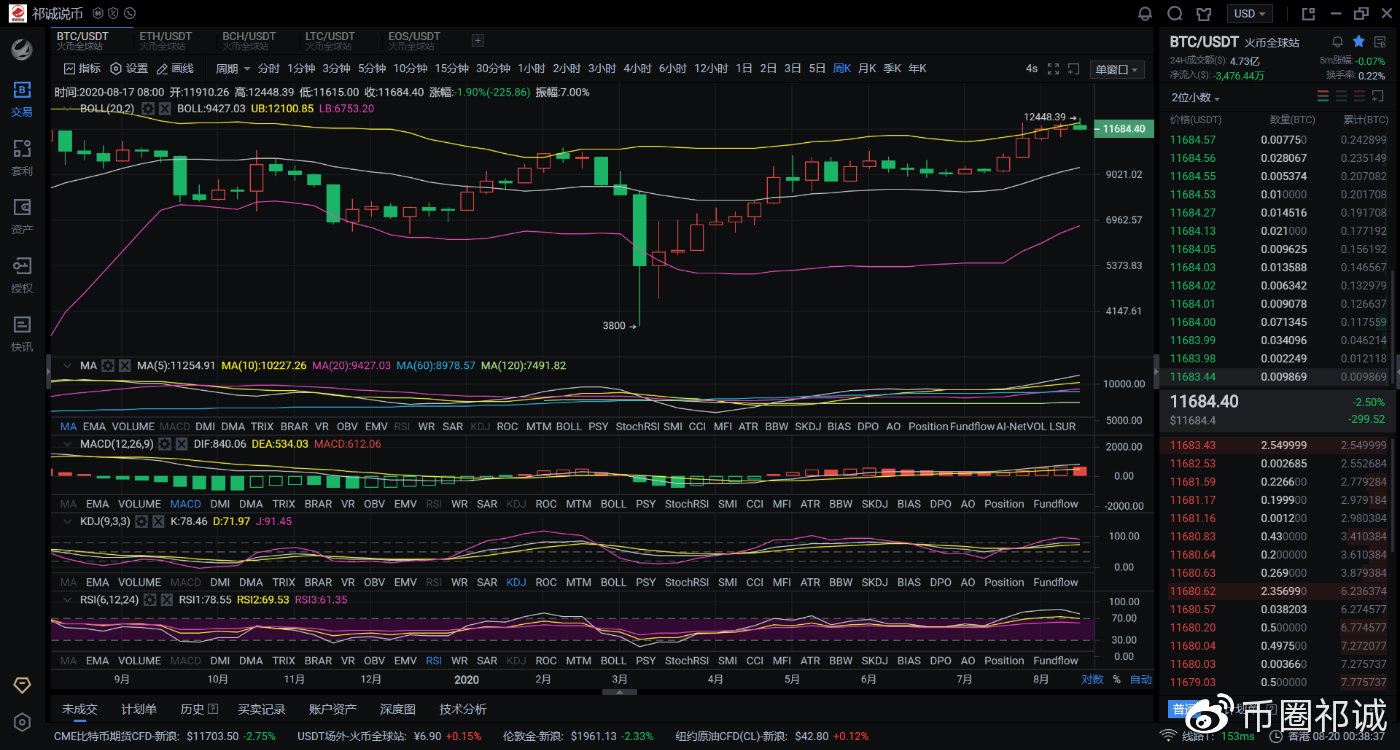Image resolution: width=1400 pixels, height=750 pixels.
Task: Toggle fullscreen chart view
Action: [1053, 69]
